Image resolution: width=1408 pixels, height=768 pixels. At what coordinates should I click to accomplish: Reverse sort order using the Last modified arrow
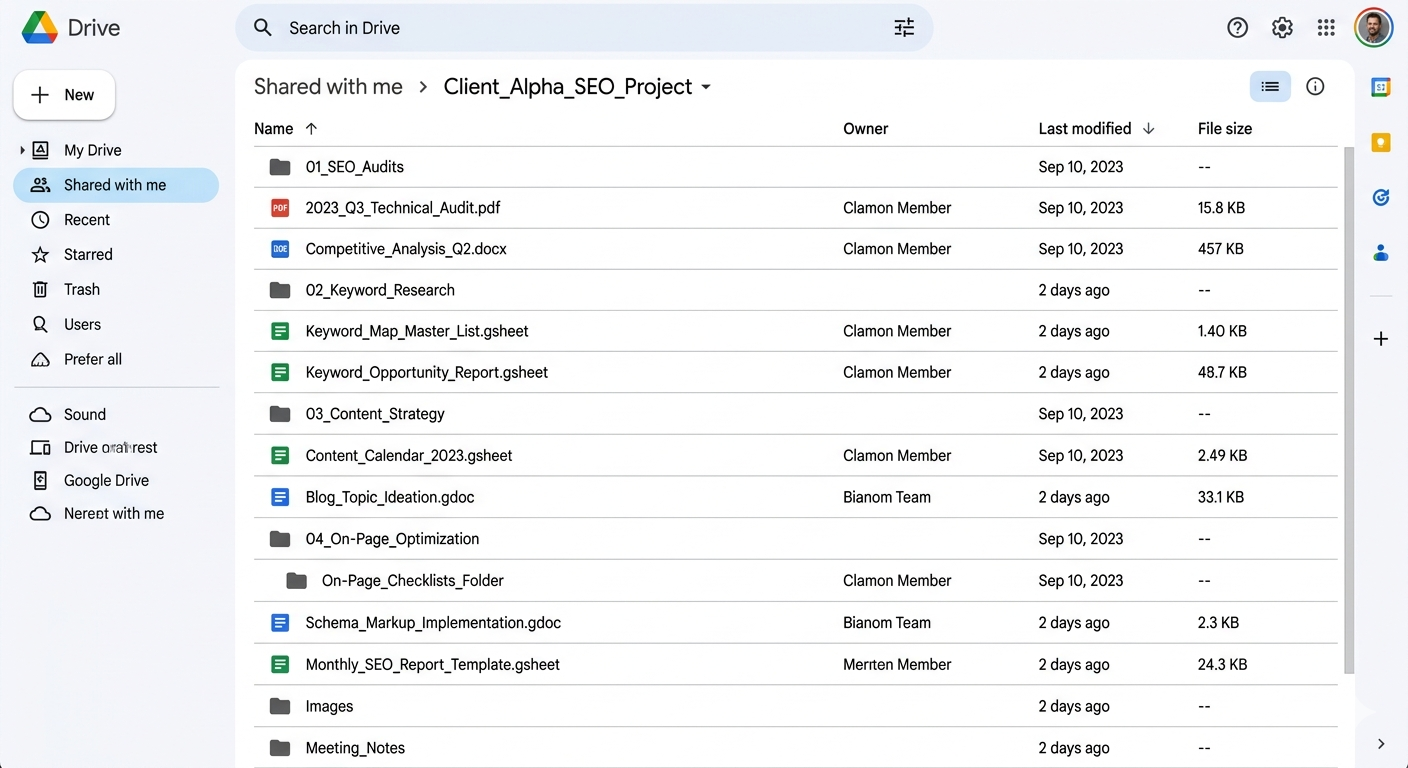click(1148, 128)
